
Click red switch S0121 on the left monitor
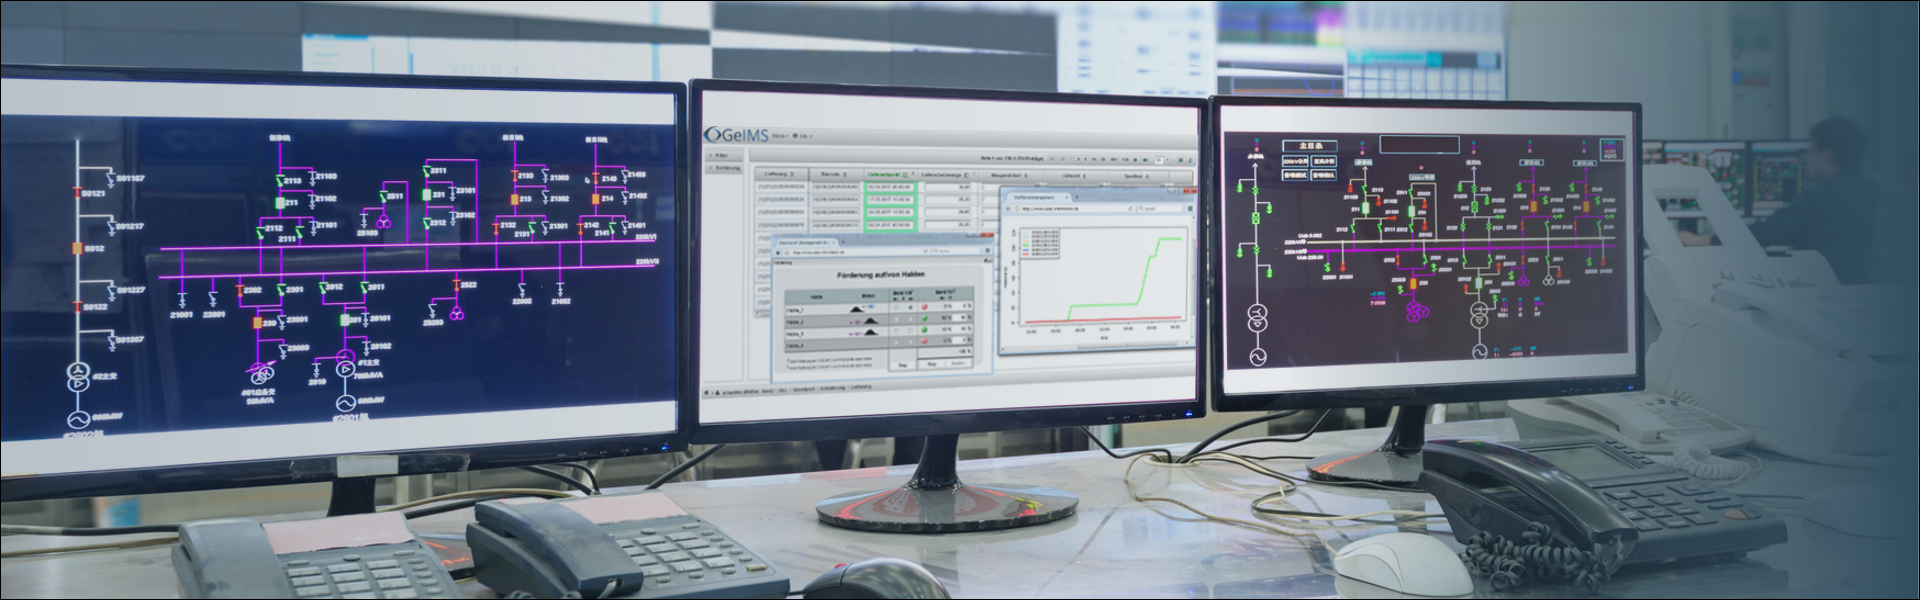[x=77, y=193]
